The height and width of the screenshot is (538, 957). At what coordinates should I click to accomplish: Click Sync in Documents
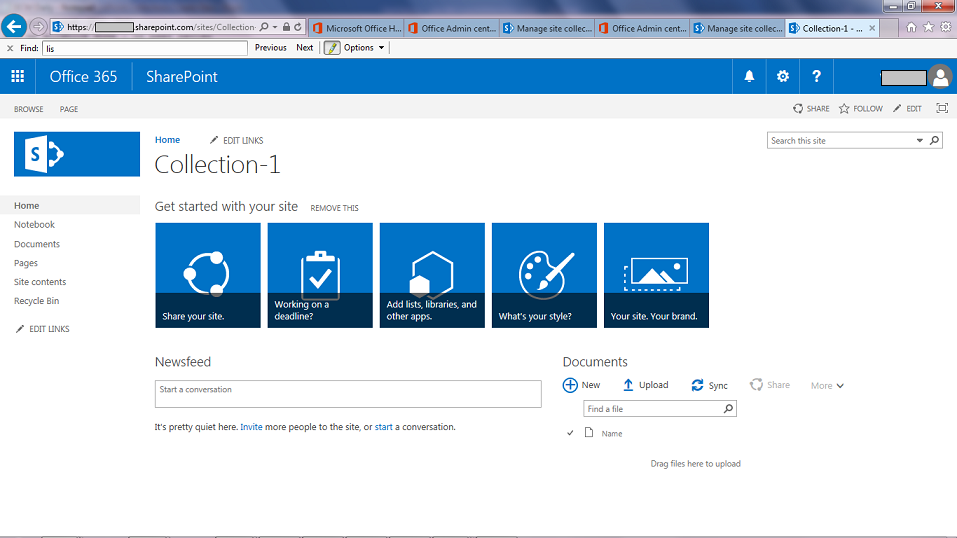tap(709, 385)
